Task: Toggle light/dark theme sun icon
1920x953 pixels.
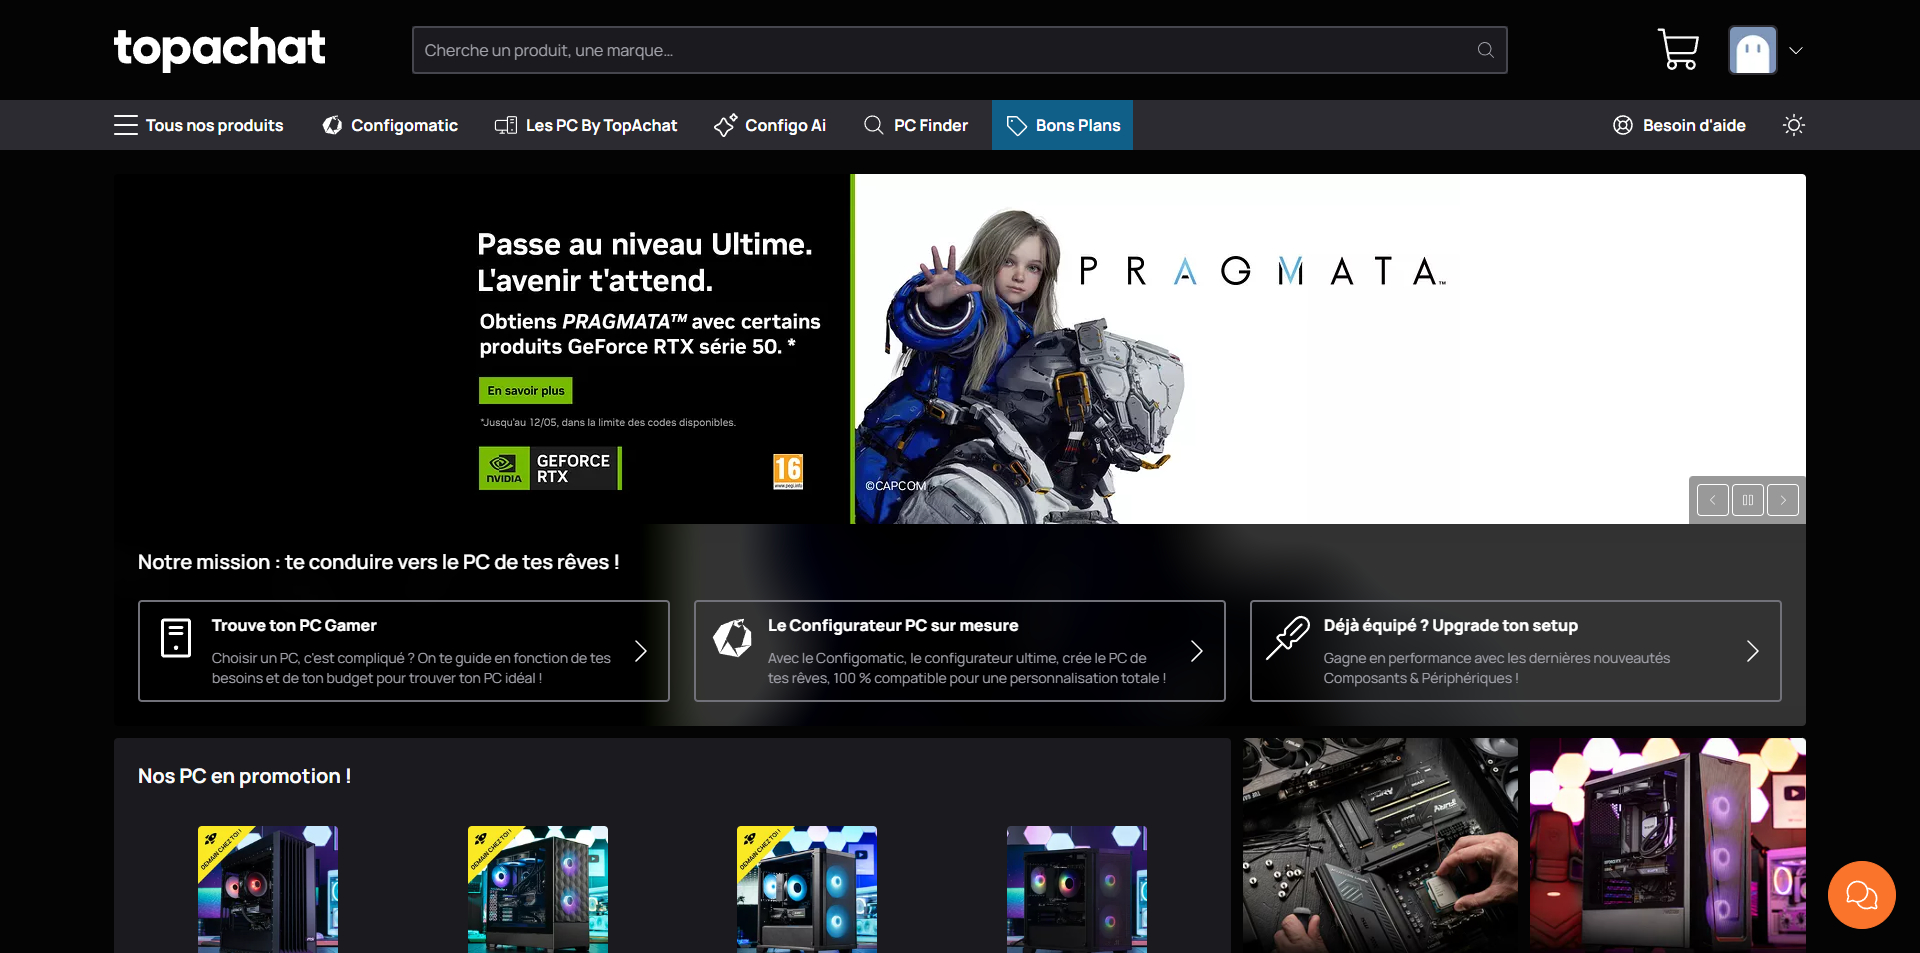Action: pyautogui.click(x=1794, y=125)
